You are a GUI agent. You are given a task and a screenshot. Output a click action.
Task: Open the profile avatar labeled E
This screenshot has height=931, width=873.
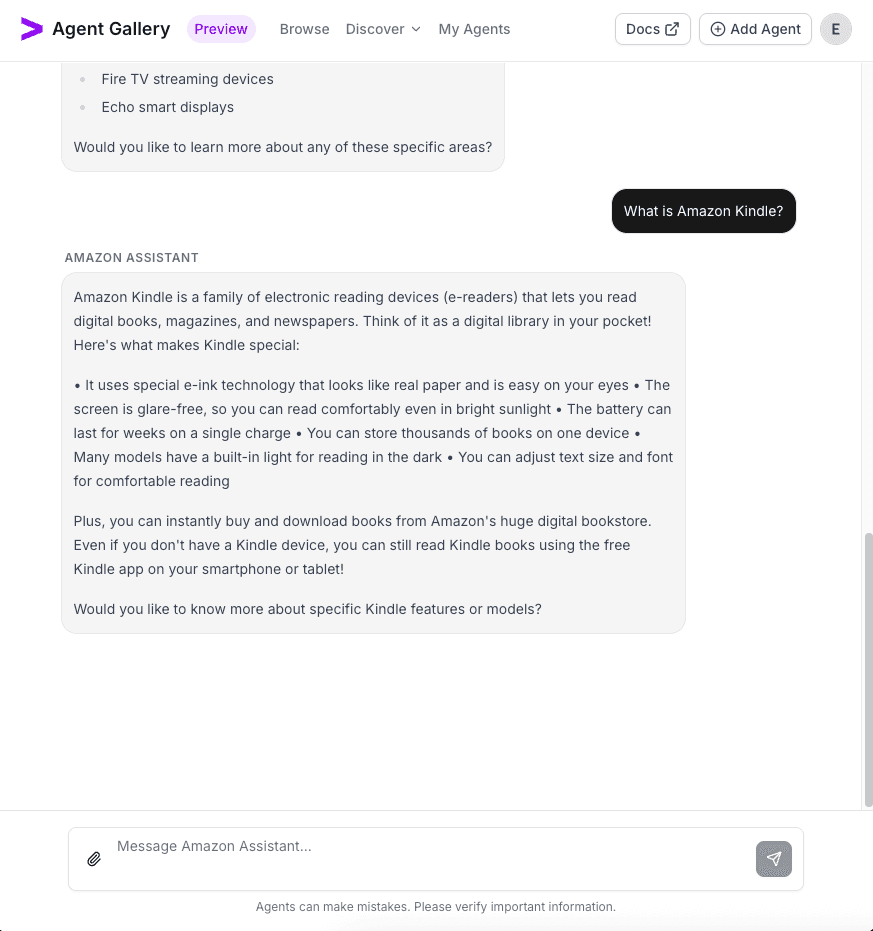point(835,29)
